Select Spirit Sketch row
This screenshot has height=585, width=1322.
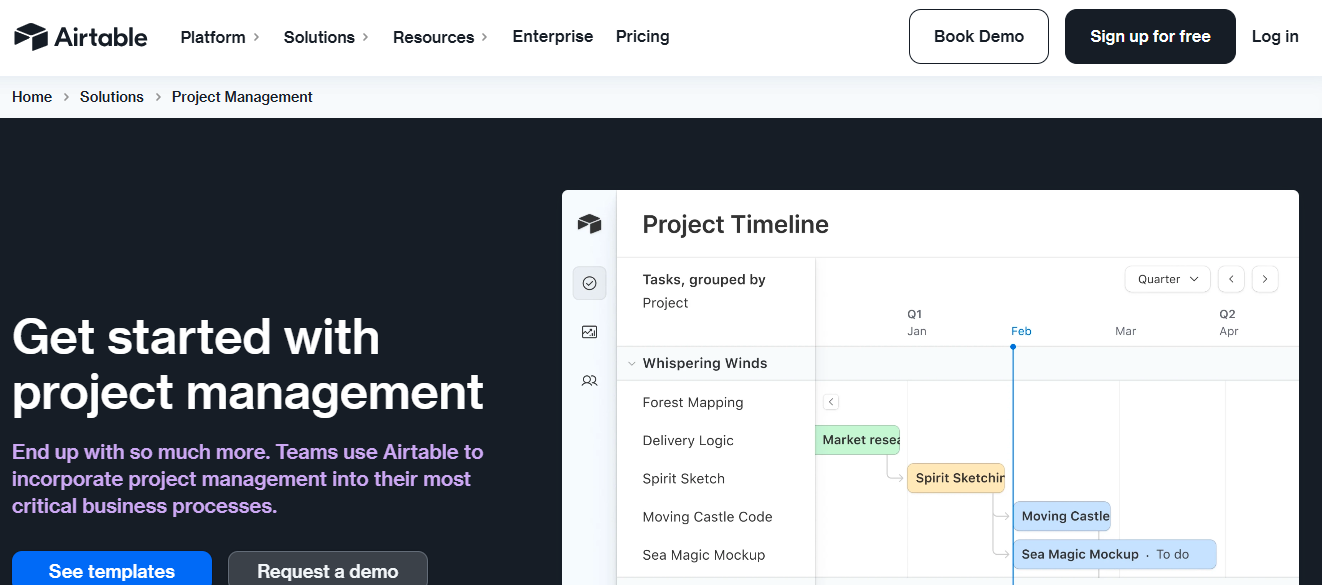(684, 479)
